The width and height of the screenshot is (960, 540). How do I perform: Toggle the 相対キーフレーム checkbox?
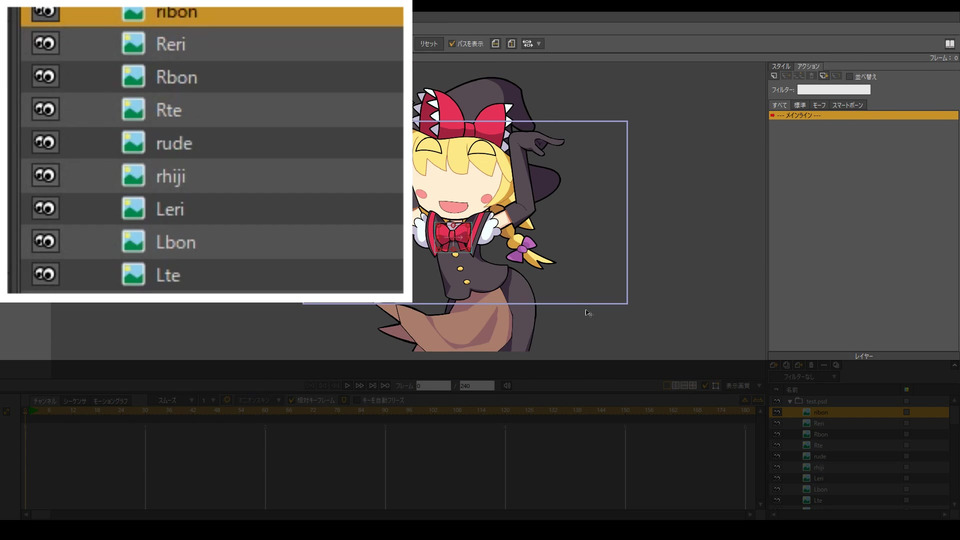[291, 400]
